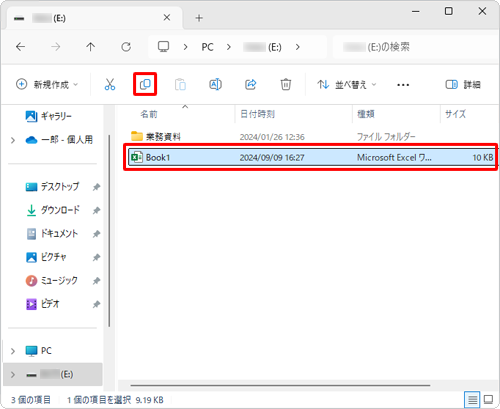The width and height of the screenshot is (500, 409).
Task: Open the See more ellipsis menu
Action: (x=403, y=85)
